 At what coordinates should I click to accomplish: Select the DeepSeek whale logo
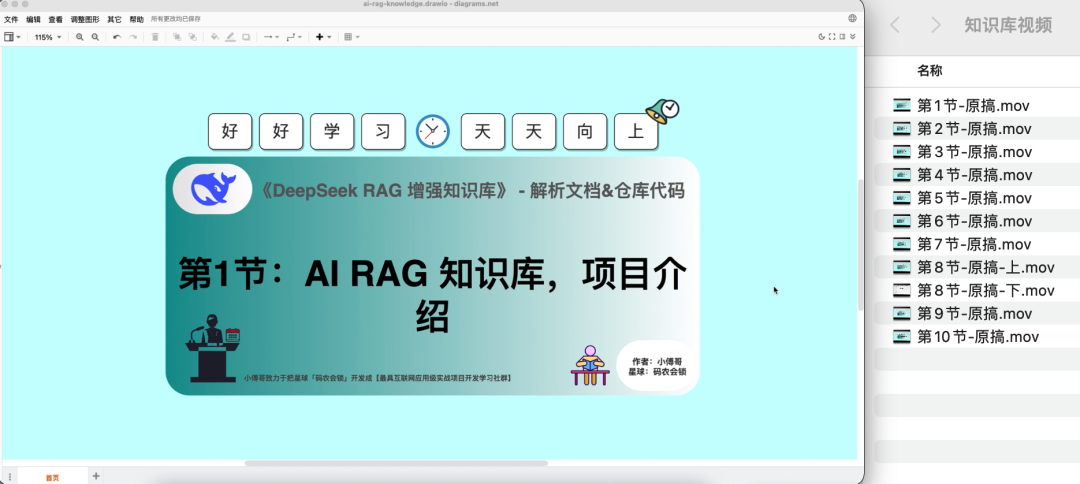(x=212, y=189)
